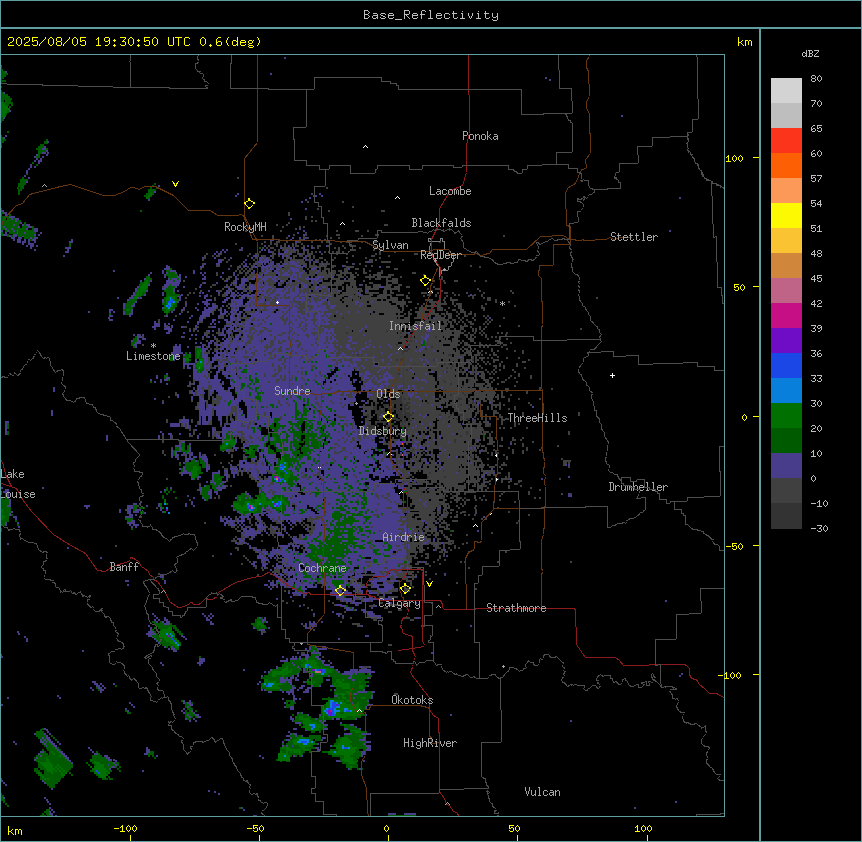Click the Cochrane label

click(322, 568)
